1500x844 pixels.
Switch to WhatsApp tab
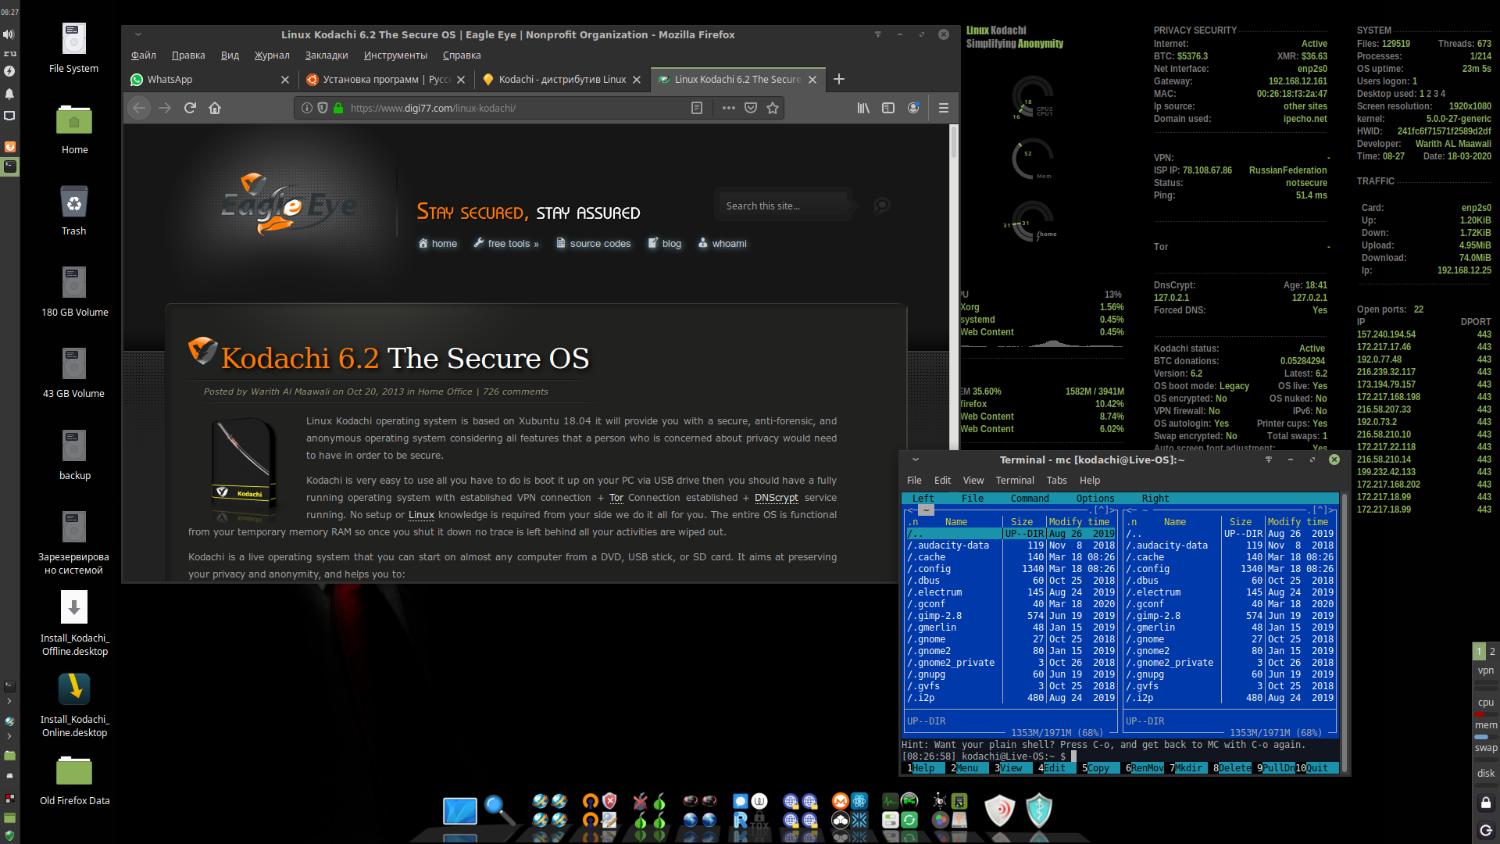(208, 80)
